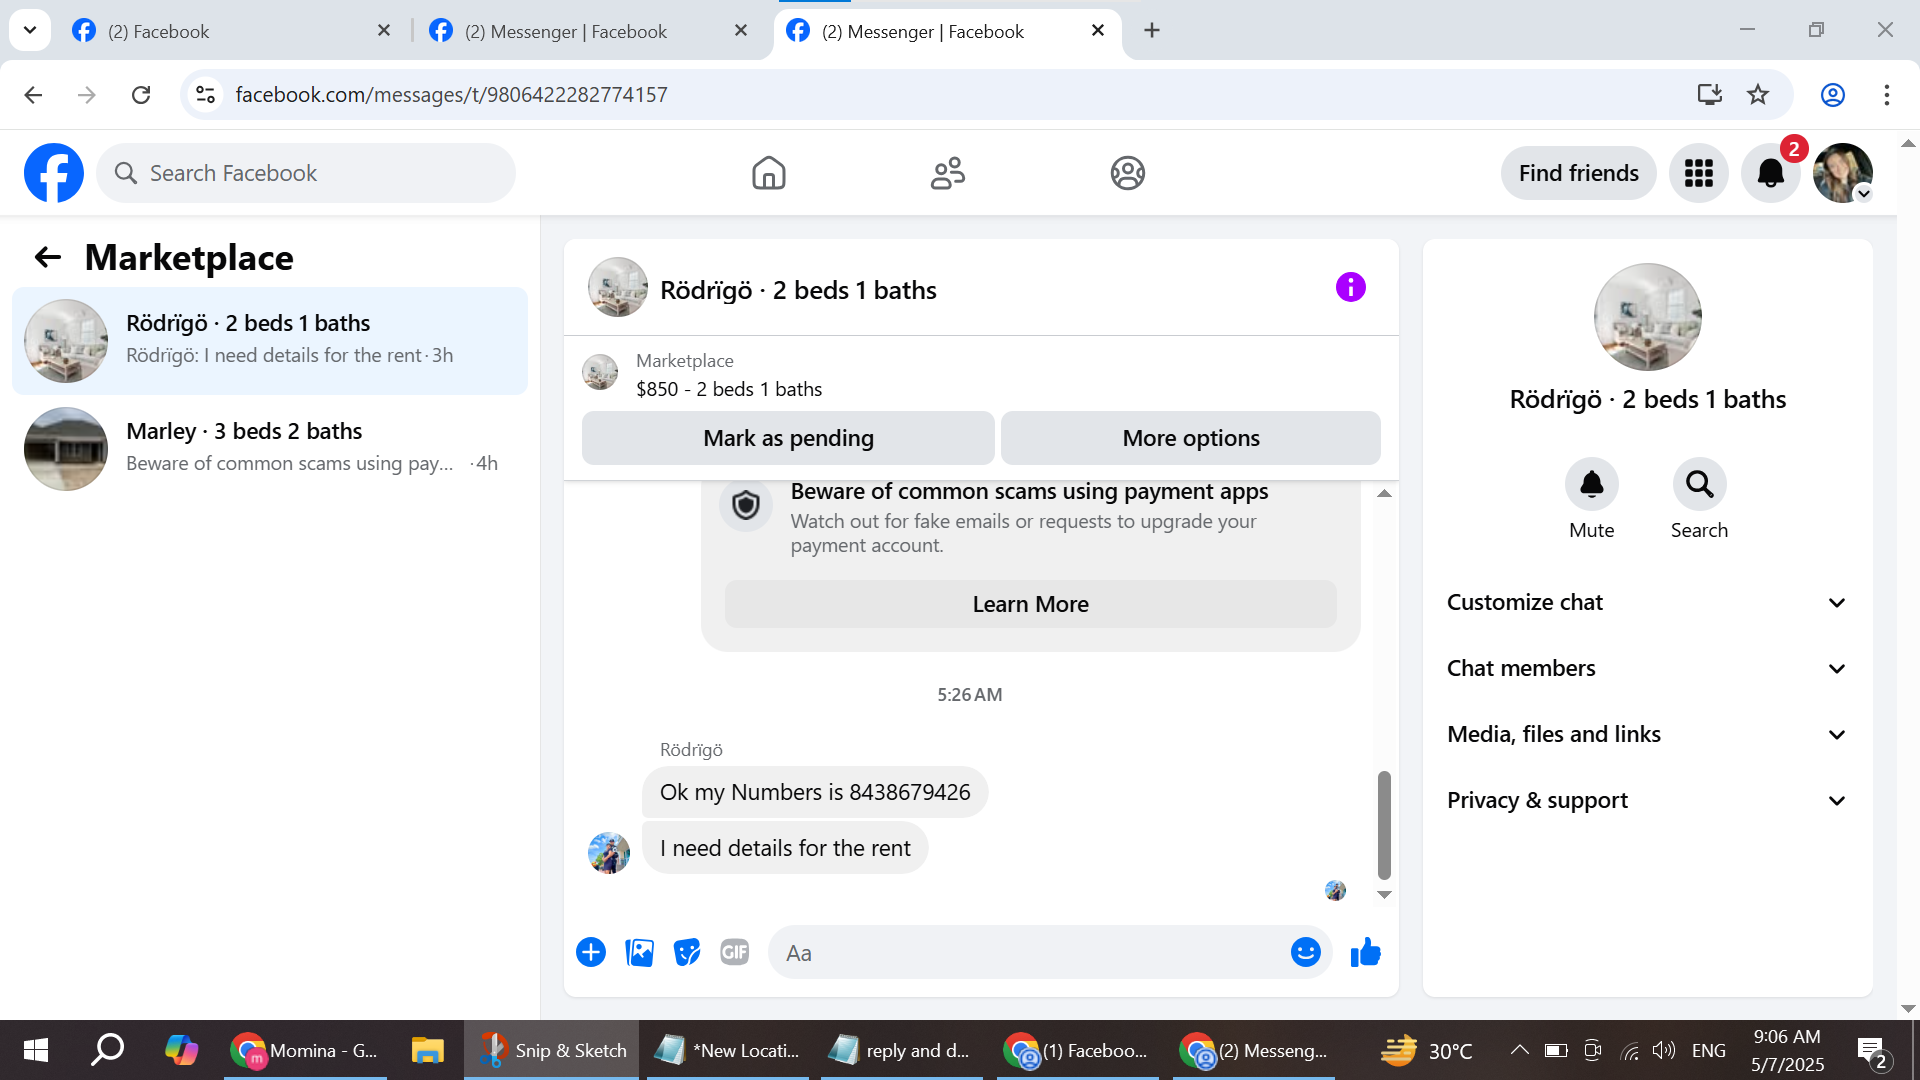Viewport: 1920px width, 1080px height.
Task: Open Facebook notifications bell
Action: pos(1770,173)
